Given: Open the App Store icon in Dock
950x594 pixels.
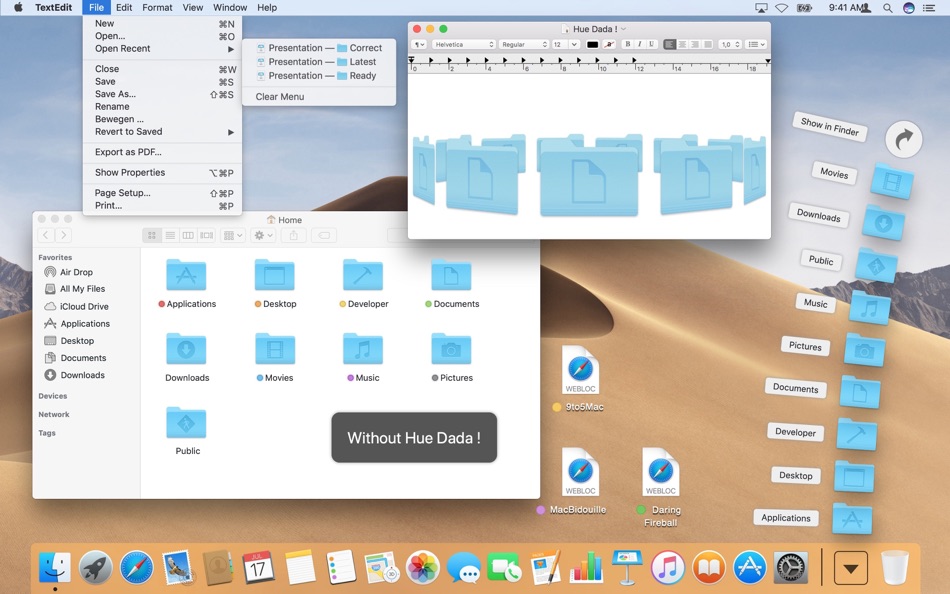Looking at the screenshot, I should pyautogui.click(x=749, y=567).
